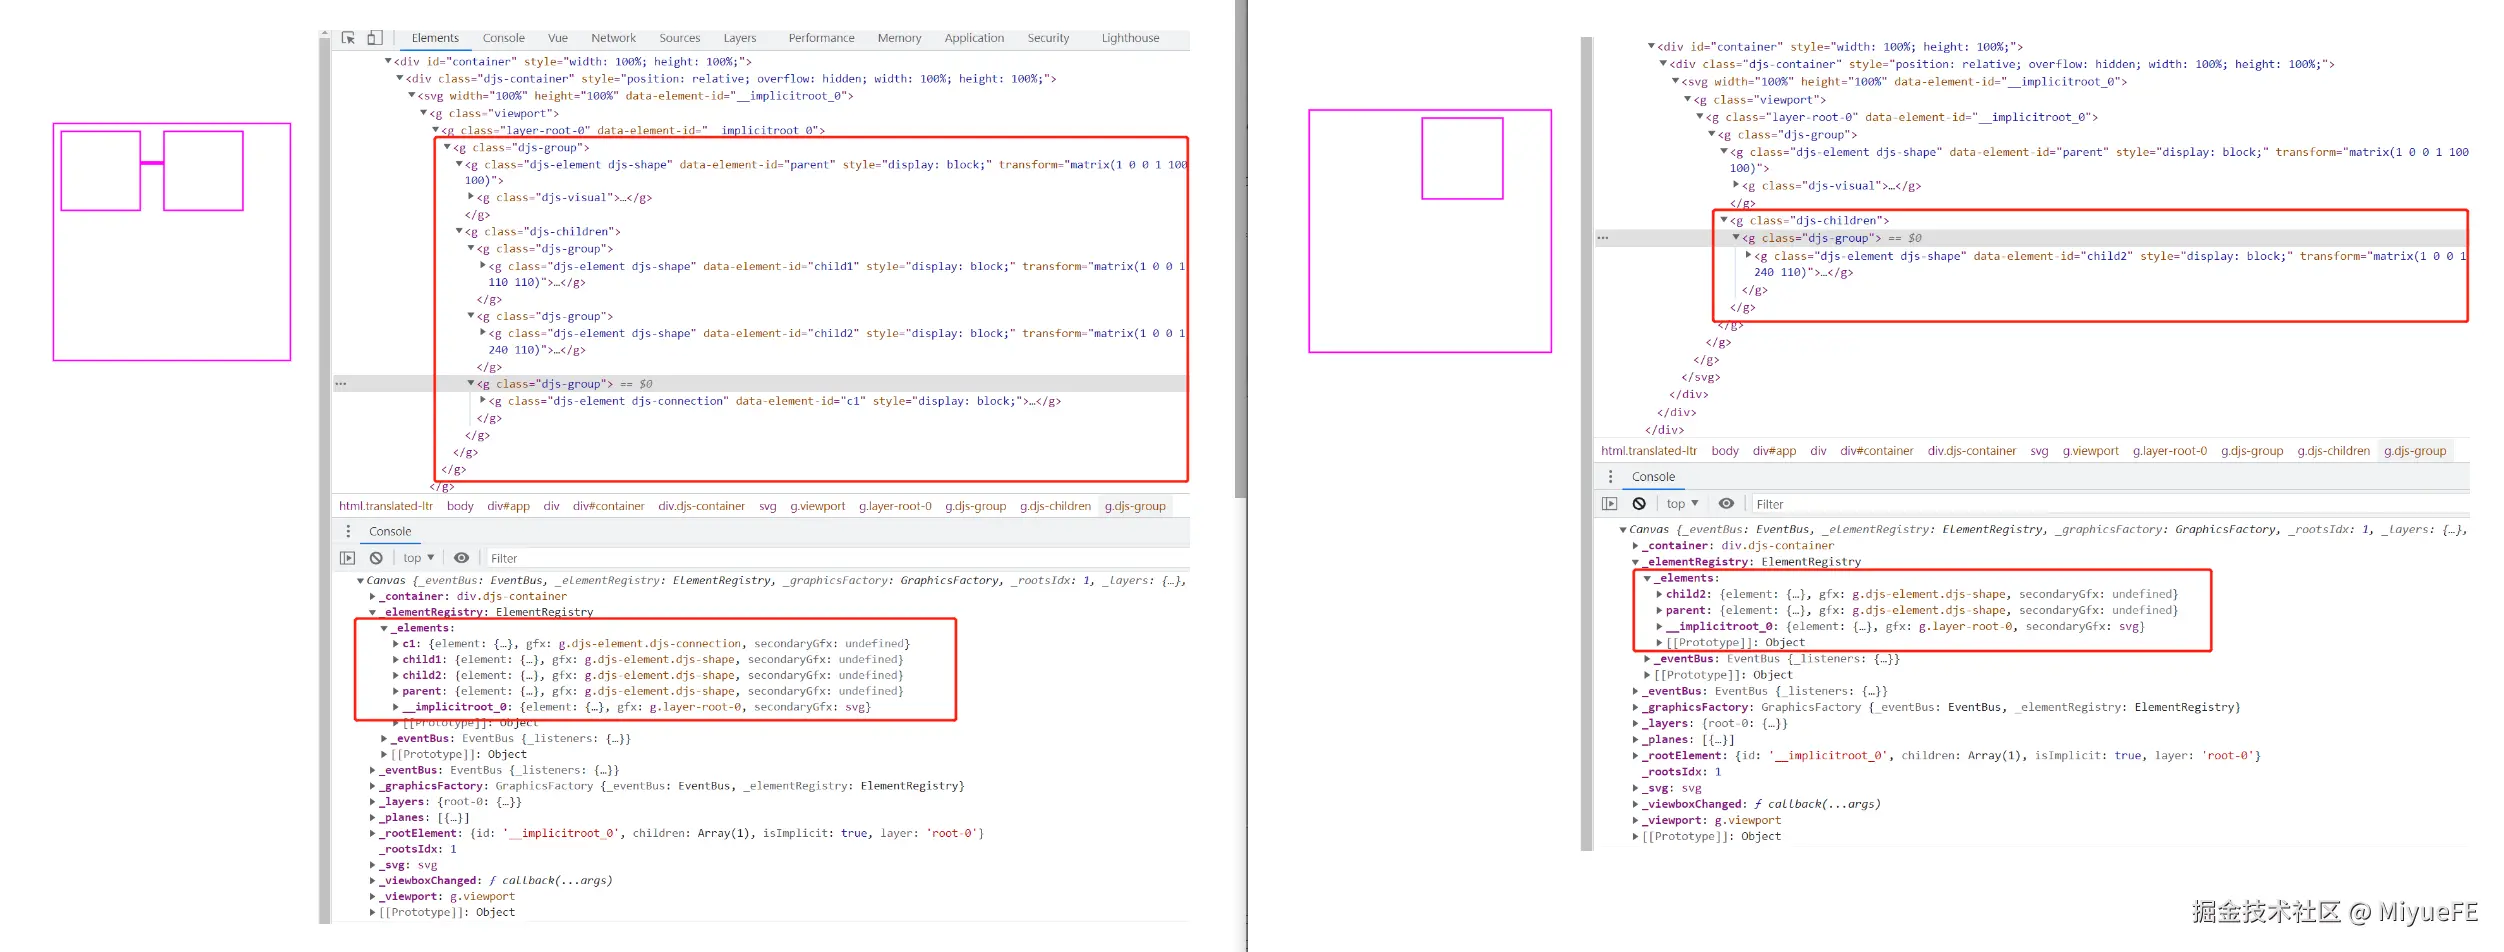This screenshot has height=952, width=2504.
Task: Click _viewport: g.viewport in right console
Action: (1713, 820)
